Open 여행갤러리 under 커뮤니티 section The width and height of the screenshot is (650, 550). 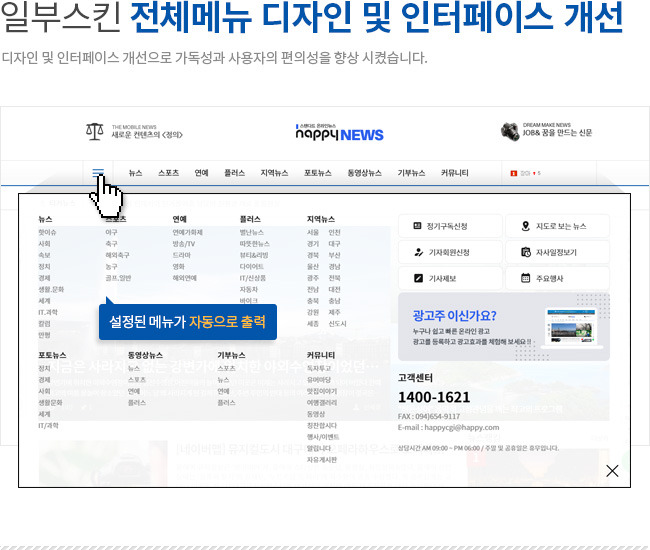(322, 402)
